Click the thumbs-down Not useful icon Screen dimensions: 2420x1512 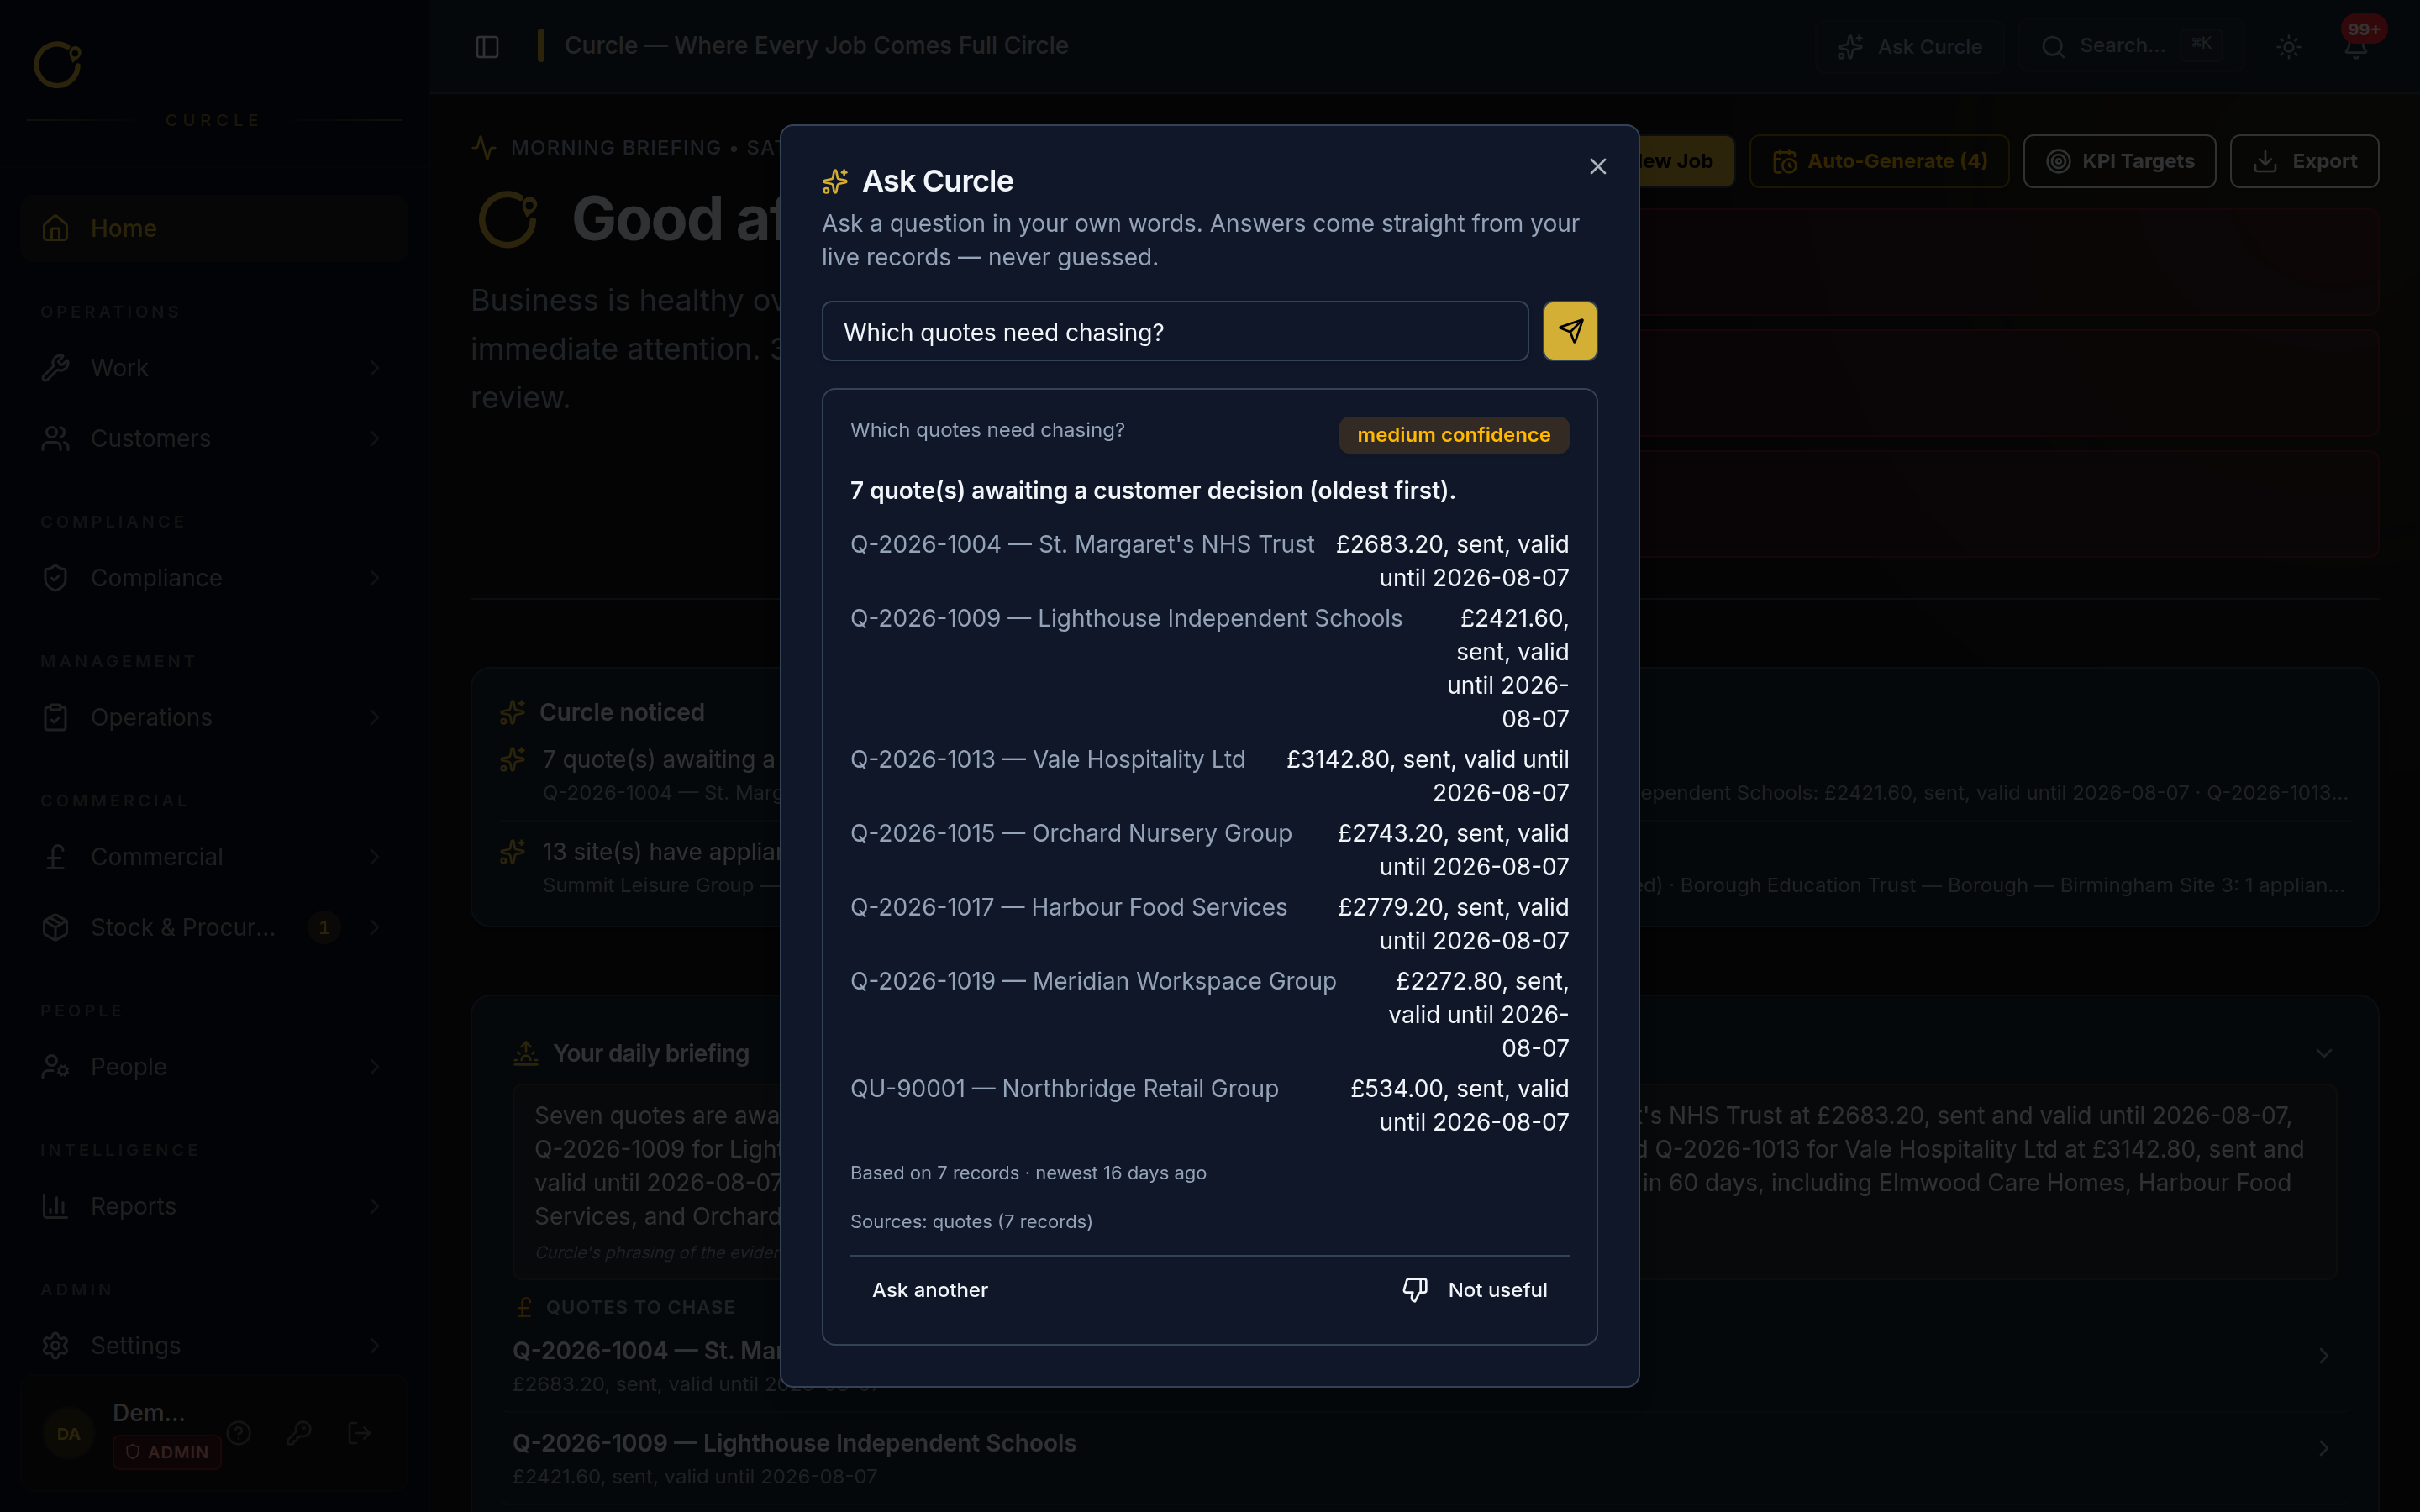(1414, 1289)
